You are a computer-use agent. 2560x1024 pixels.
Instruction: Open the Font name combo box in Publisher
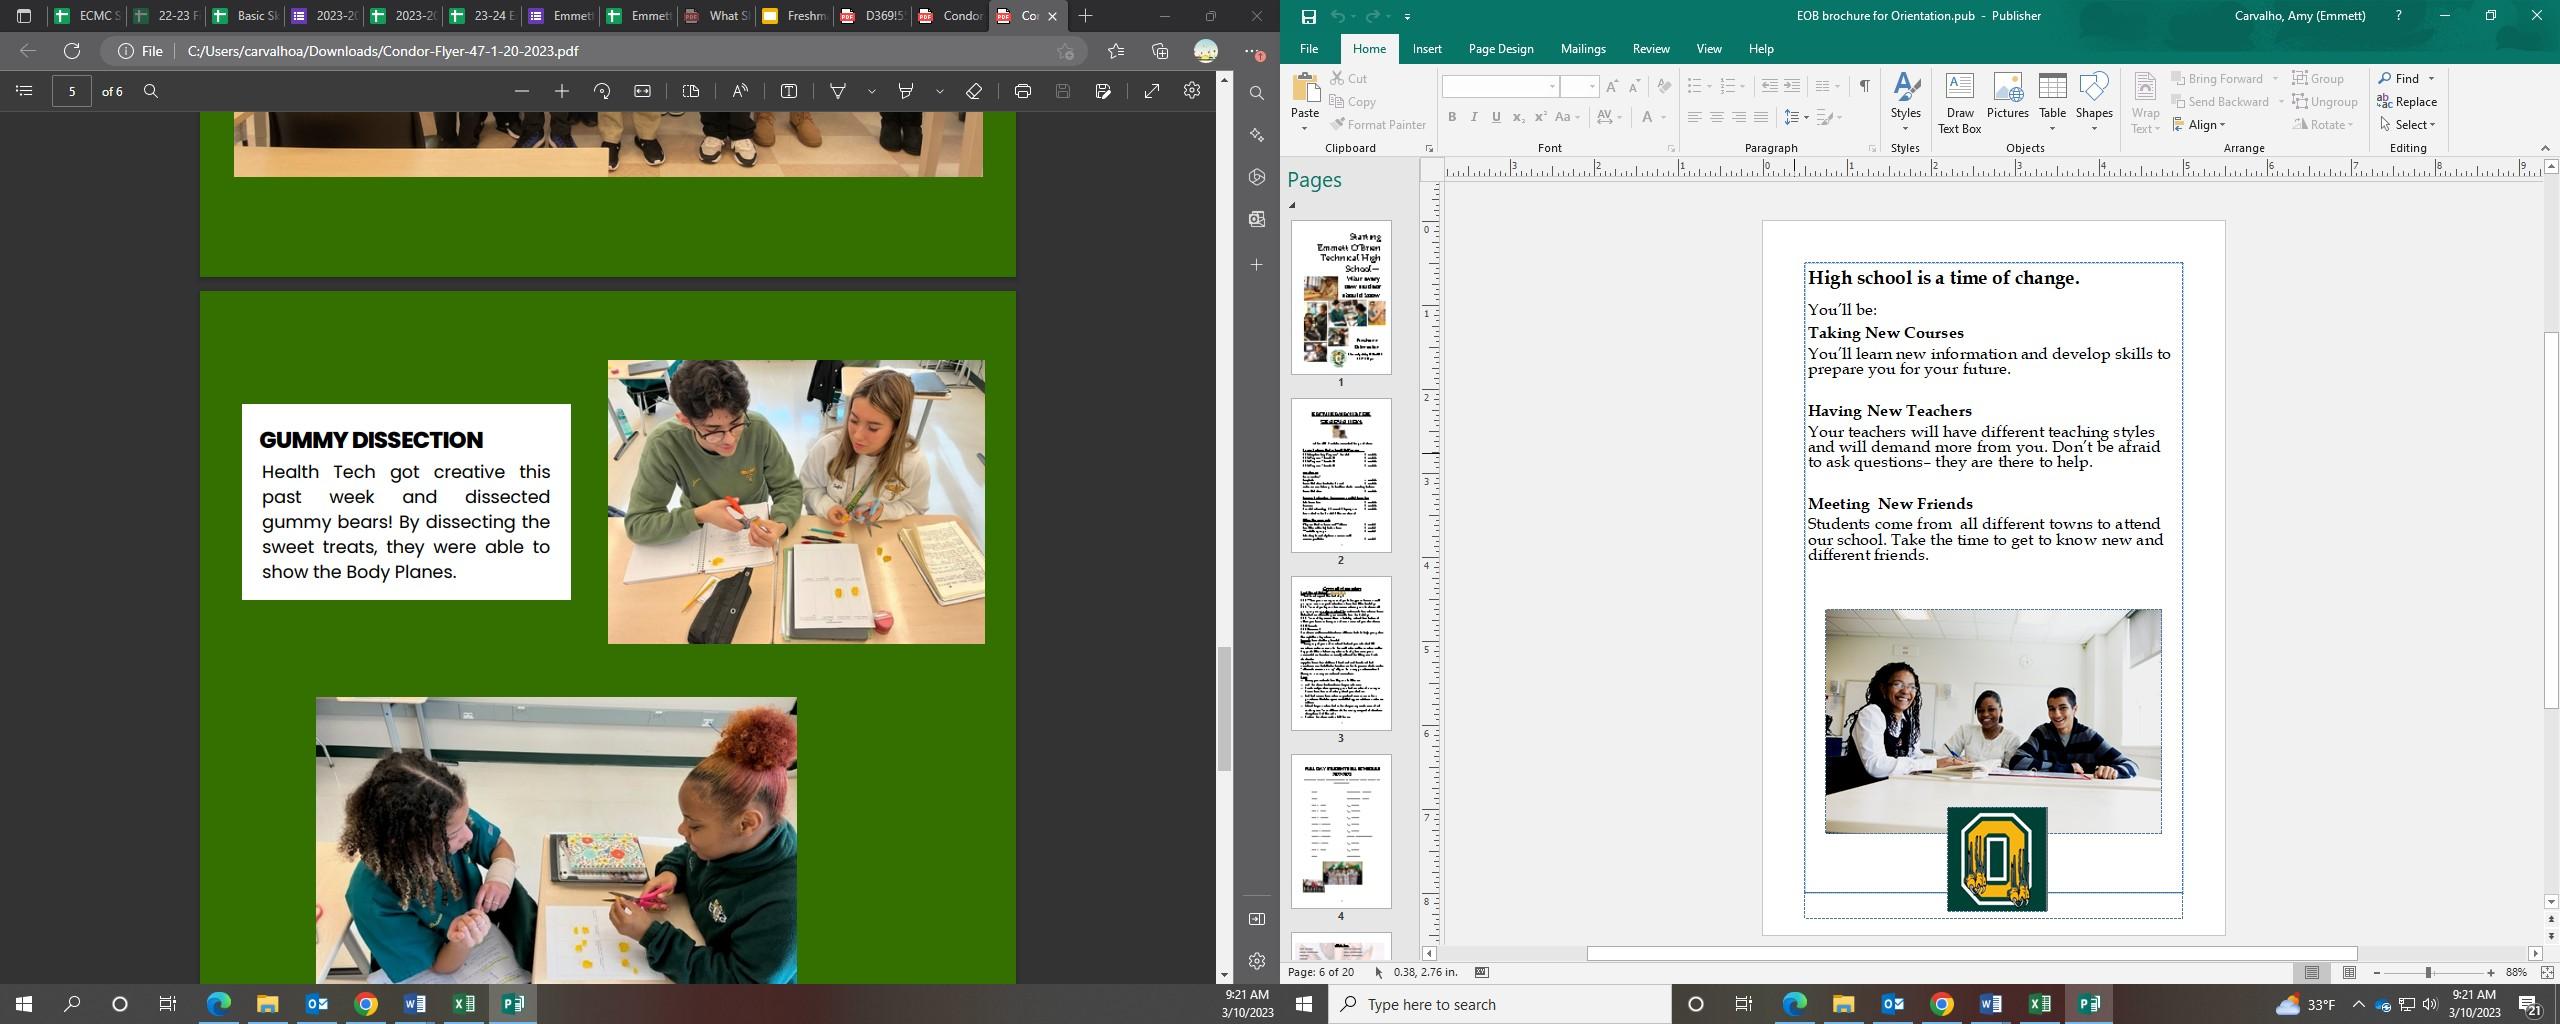[1500, 86]
